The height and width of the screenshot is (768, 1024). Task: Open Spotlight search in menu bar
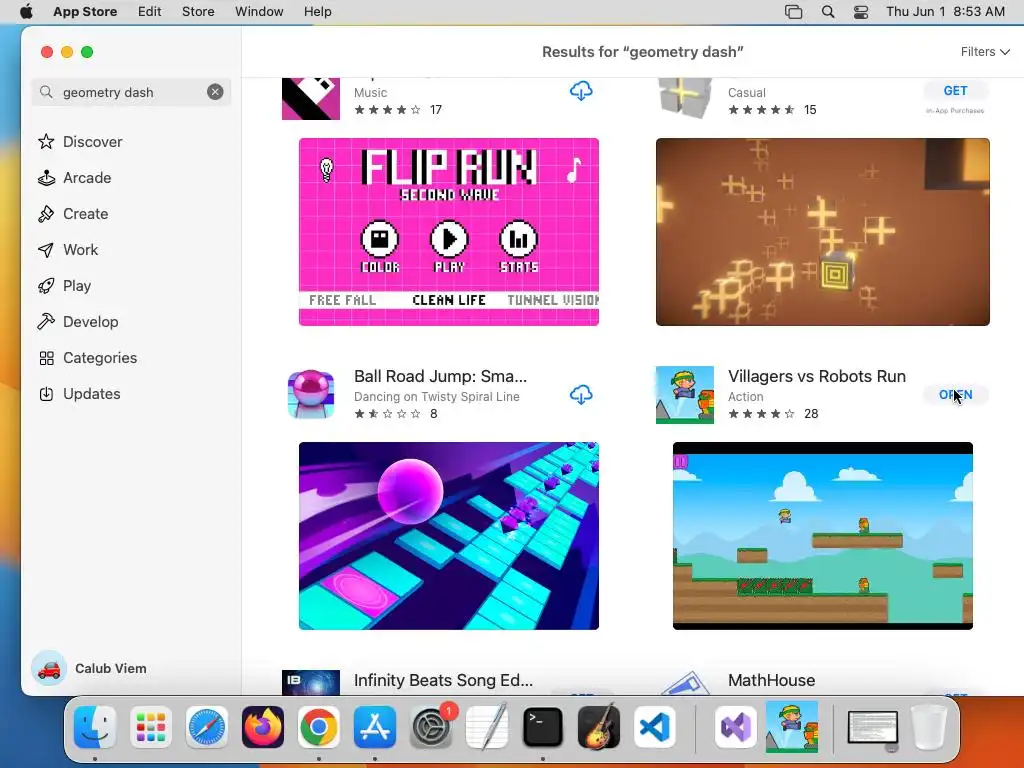827,12
